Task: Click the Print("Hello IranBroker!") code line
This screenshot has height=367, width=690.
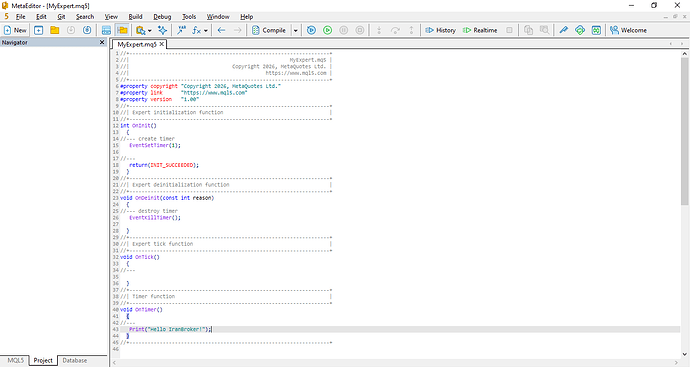Action: coord(170,329)
